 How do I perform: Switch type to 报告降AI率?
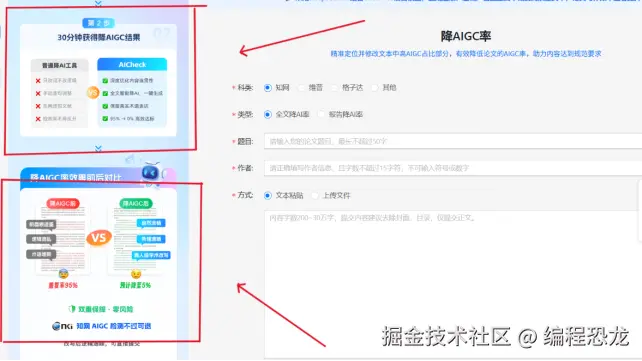click(x=321, y=115)
